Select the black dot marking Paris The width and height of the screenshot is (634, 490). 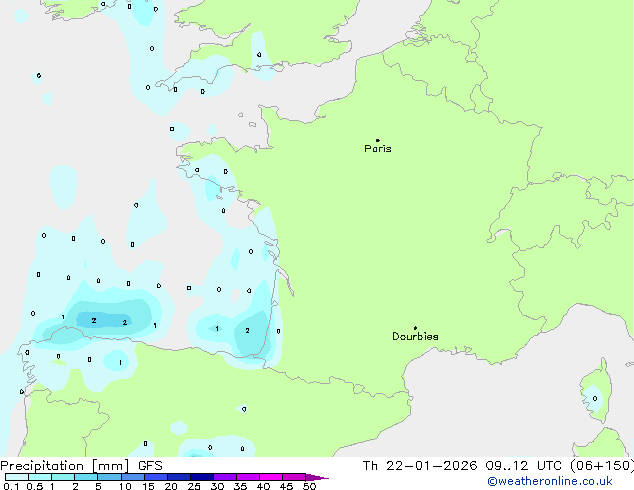pos(378,140)
